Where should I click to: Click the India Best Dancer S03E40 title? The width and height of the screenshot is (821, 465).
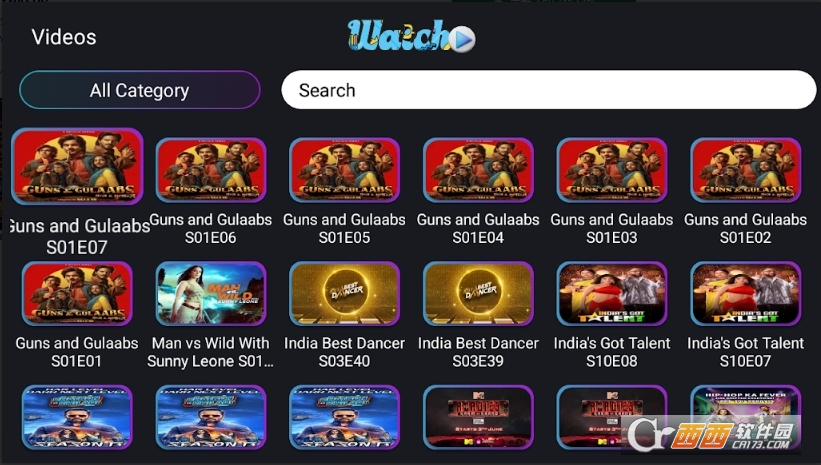(345, 352)
